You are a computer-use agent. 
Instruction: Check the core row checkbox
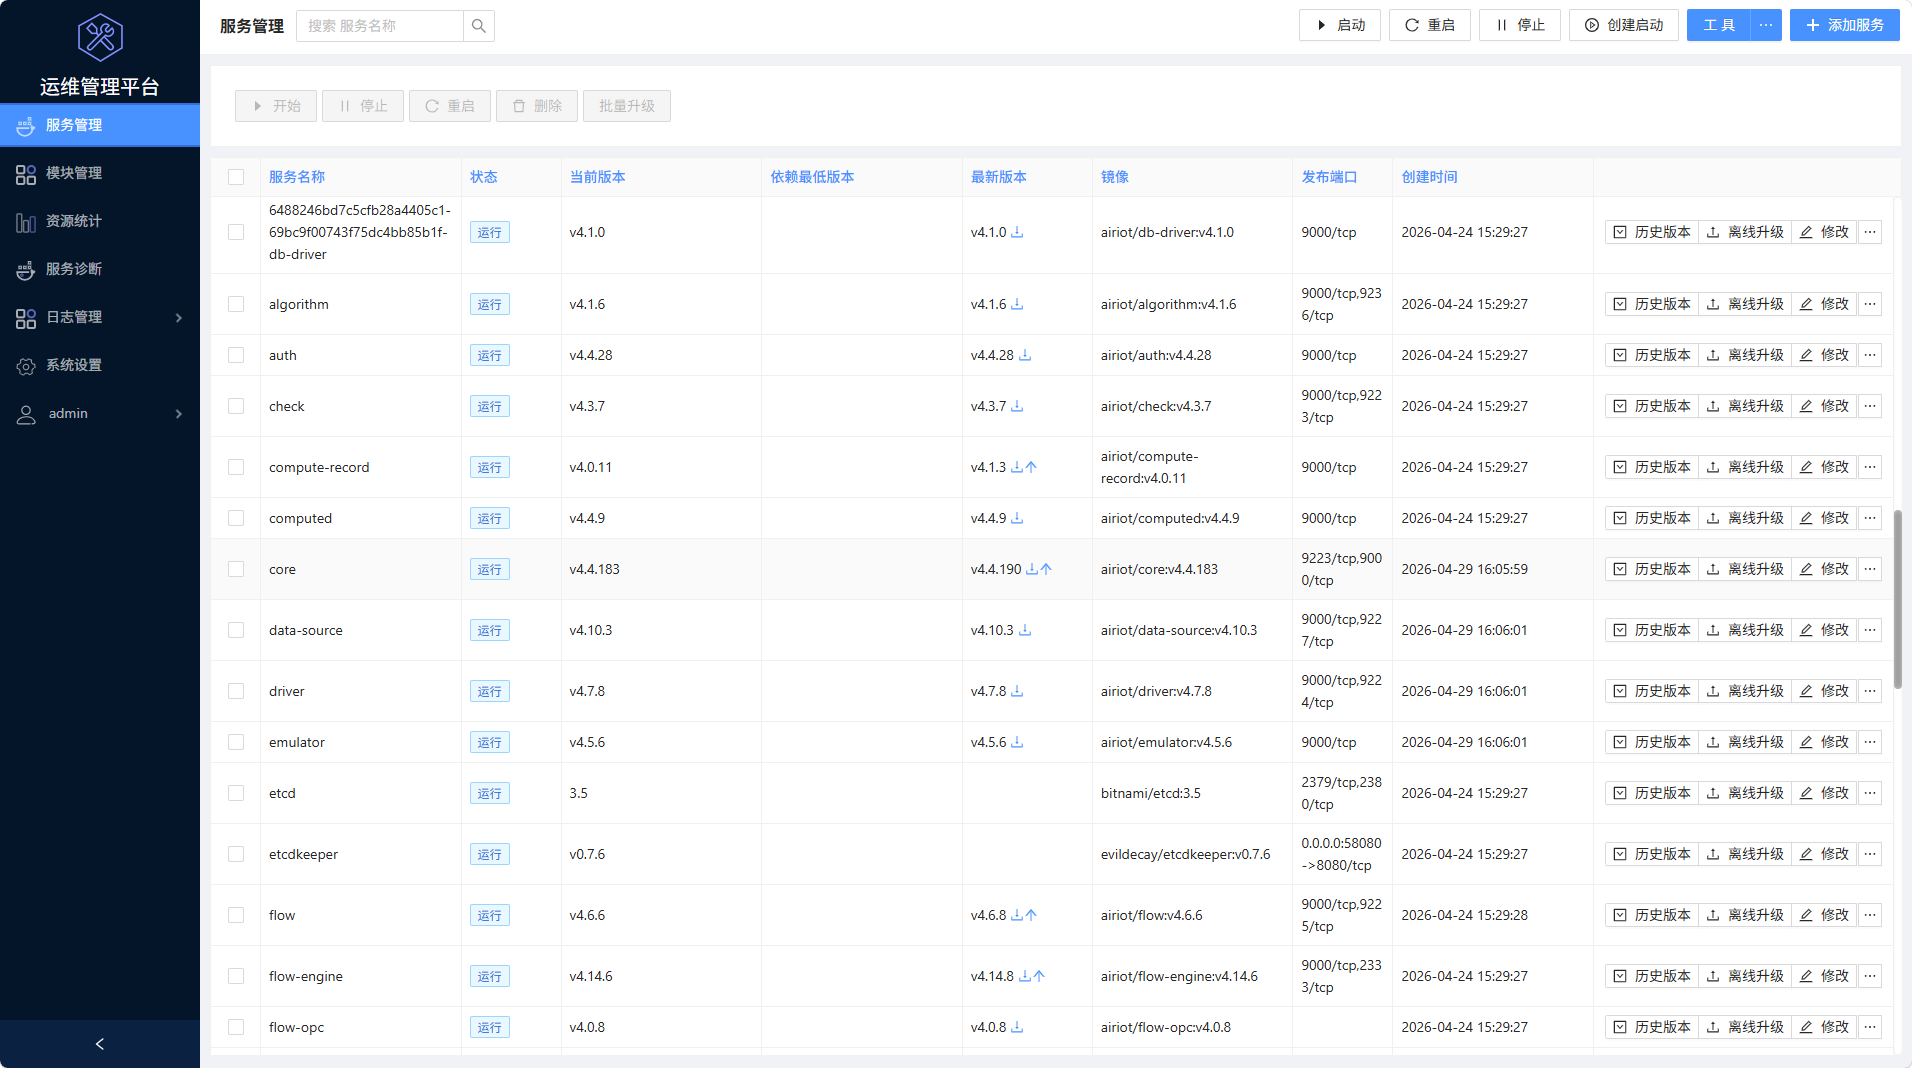[236, 569]
